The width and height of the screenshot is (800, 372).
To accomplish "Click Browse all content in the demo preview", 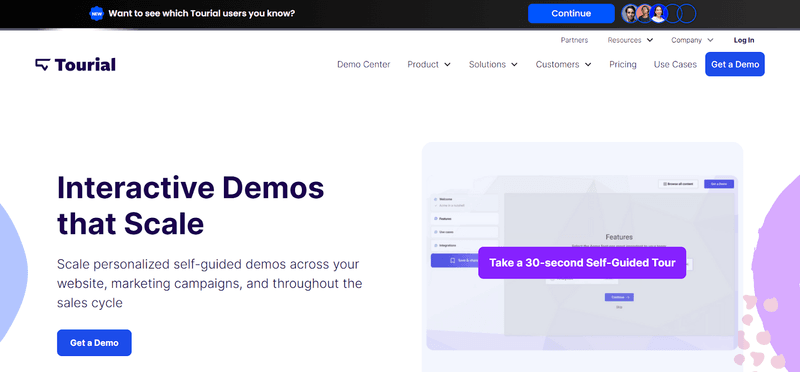I will 678,184.
